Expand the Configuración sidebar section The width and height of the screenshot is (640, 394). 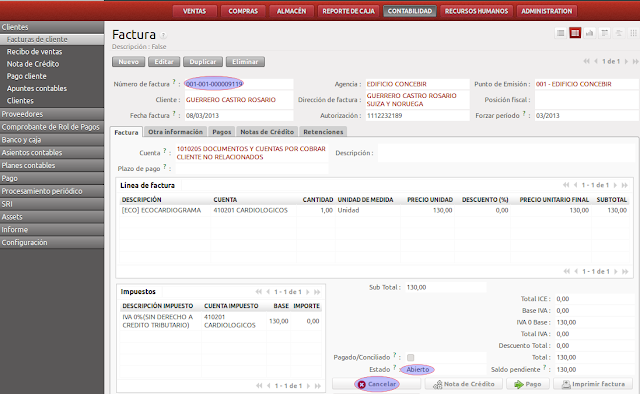click(52, 242)
